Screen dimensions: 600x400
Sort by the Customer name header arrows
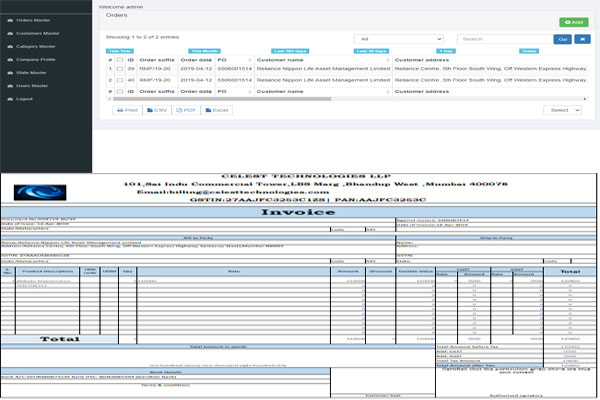pyautogui.click(x=388, y=60)
